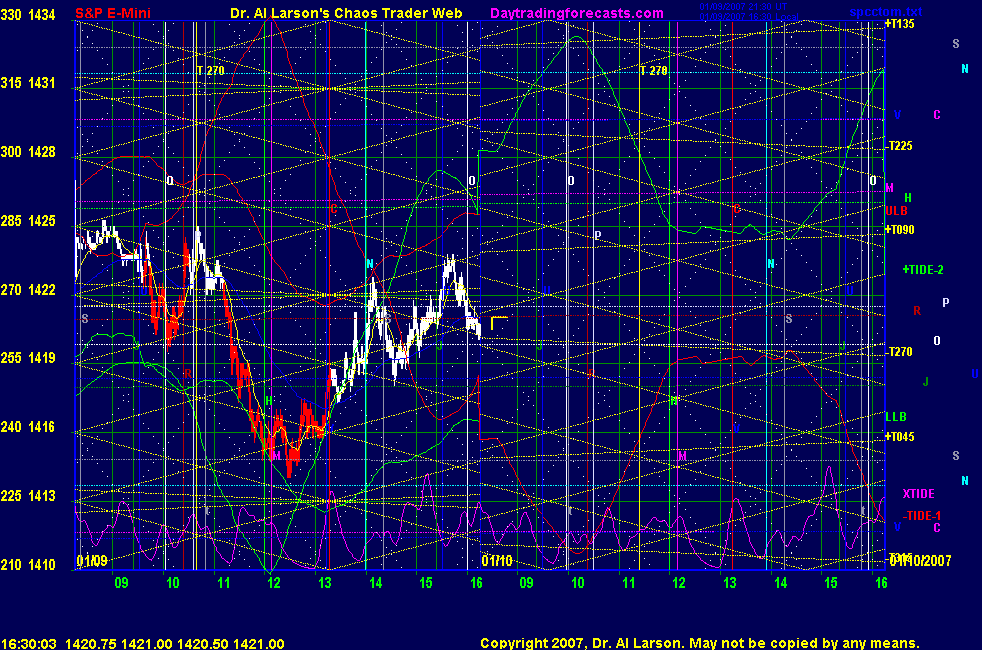Click the '285 1425' price axis label

pyautogui.click(x=28, y=220)
